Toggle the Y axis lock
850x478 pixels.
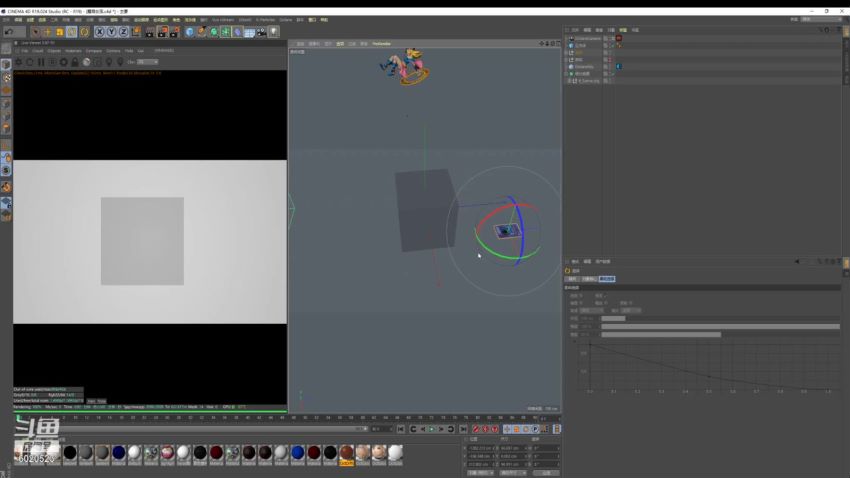[x=111, y=32]
